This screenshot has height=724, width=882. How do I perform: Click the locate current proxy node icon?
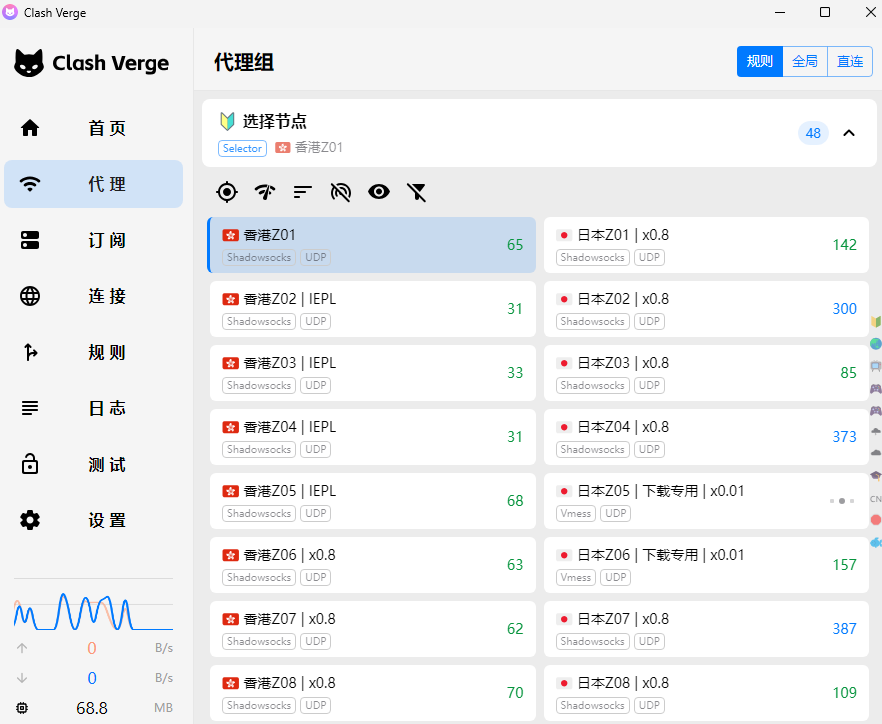(226, 191)
